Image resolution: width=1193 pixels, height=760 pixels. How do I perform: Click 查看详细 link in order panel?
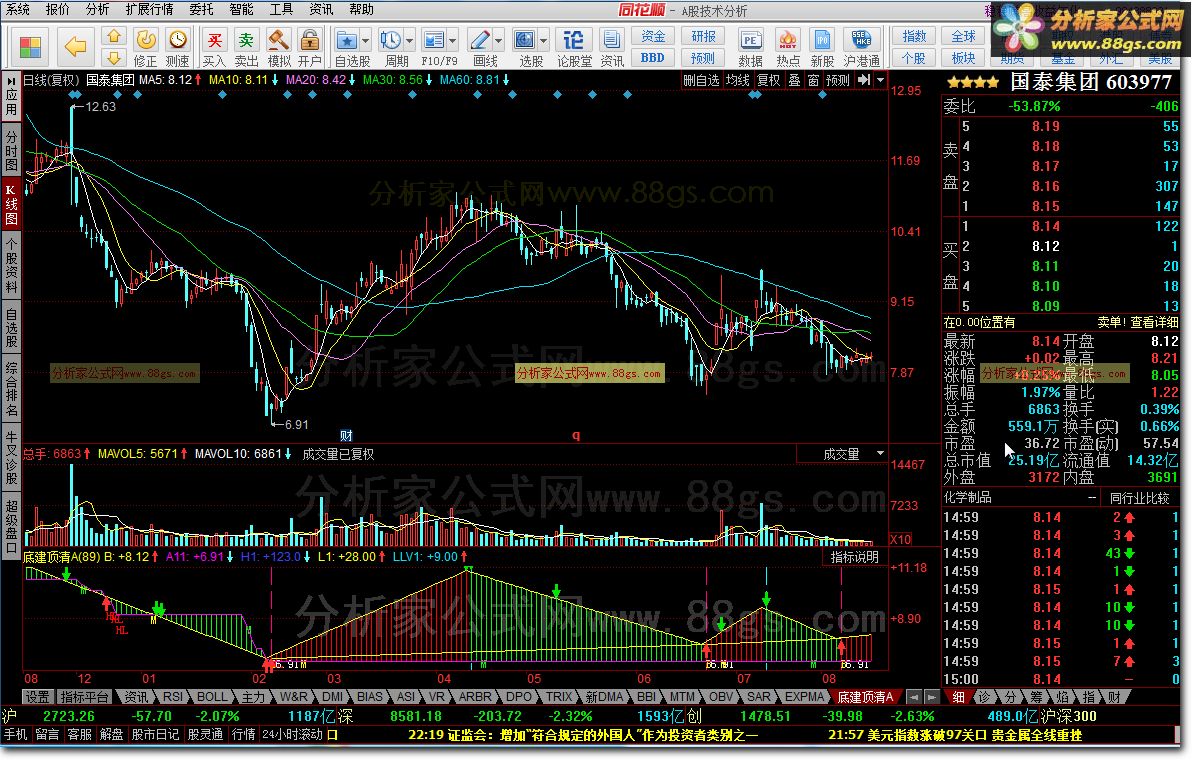pyautogui.click(x=1154, y=323)
